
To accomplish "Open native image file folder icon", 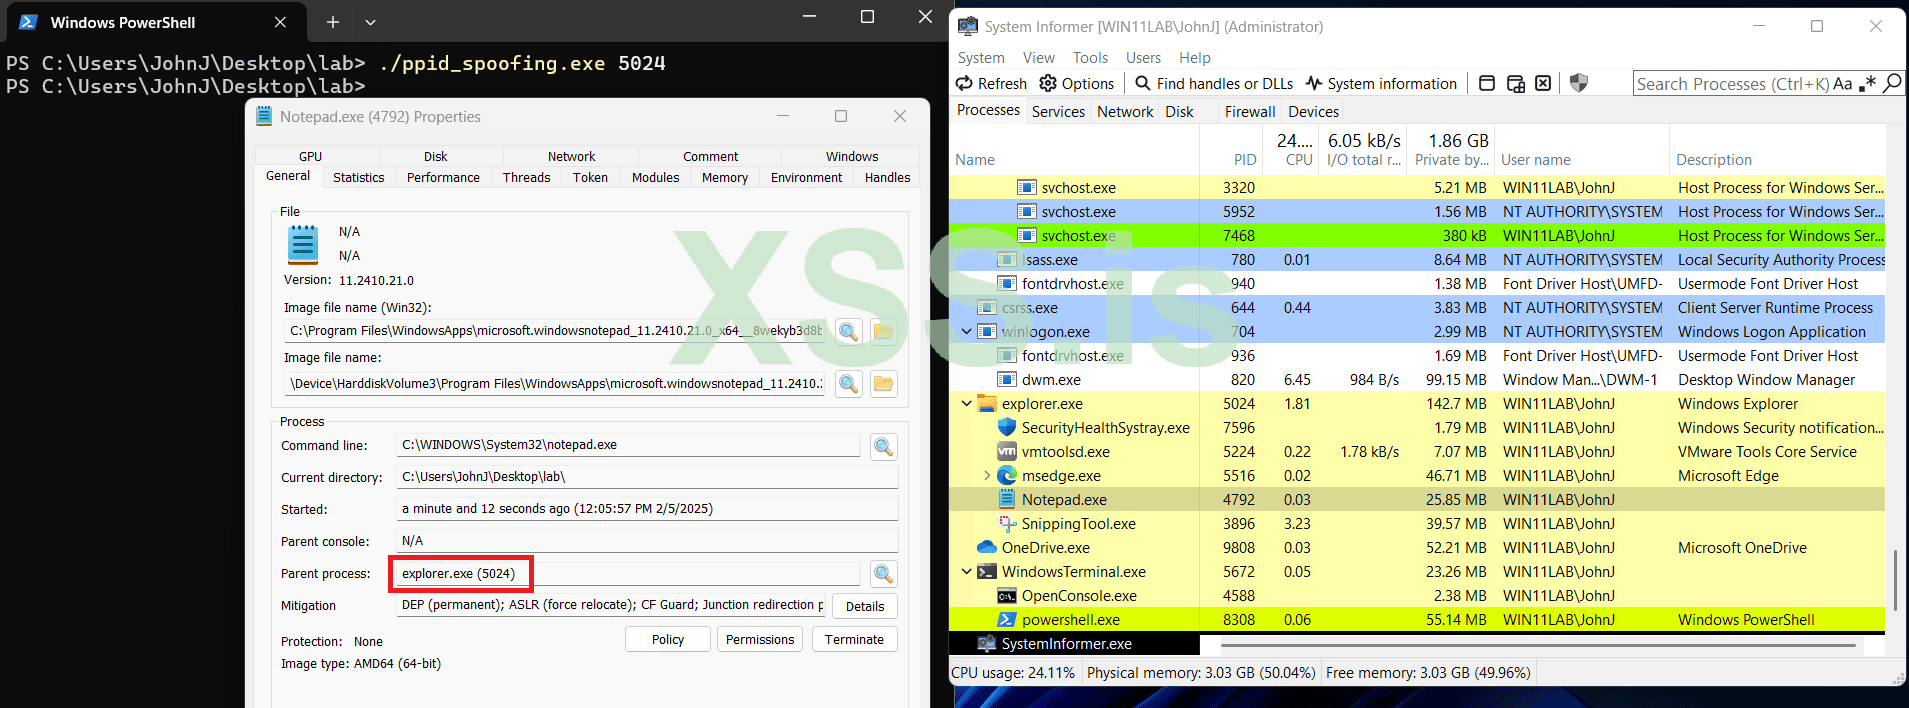I will tap(884, 383).
